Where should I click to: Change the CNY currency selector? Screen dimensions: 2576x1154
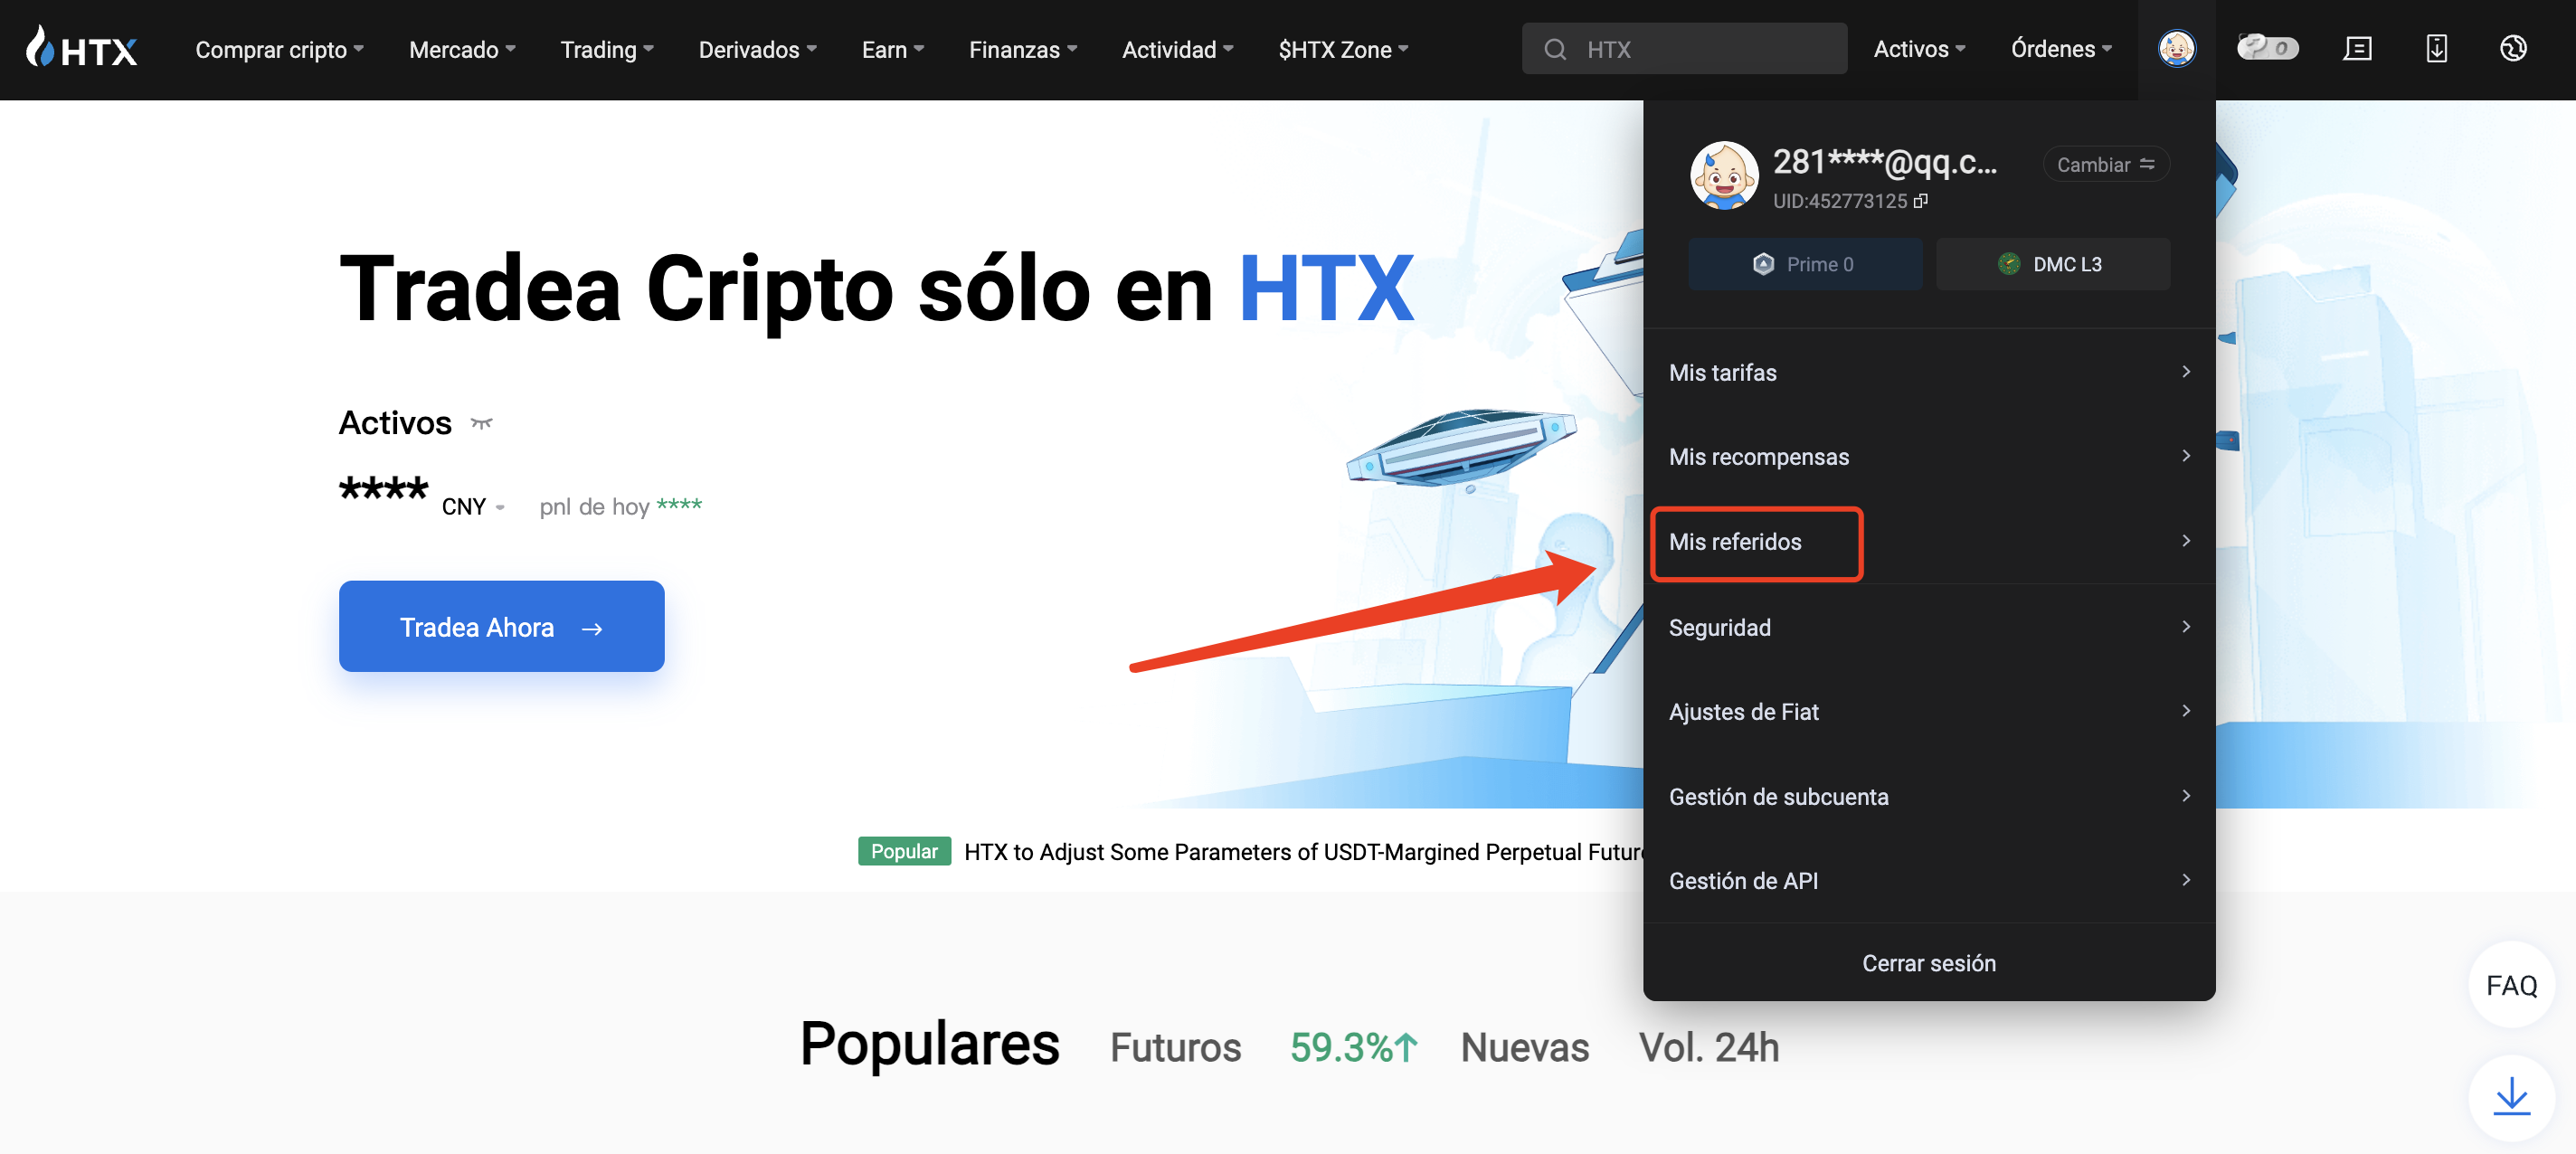[473, 507]
